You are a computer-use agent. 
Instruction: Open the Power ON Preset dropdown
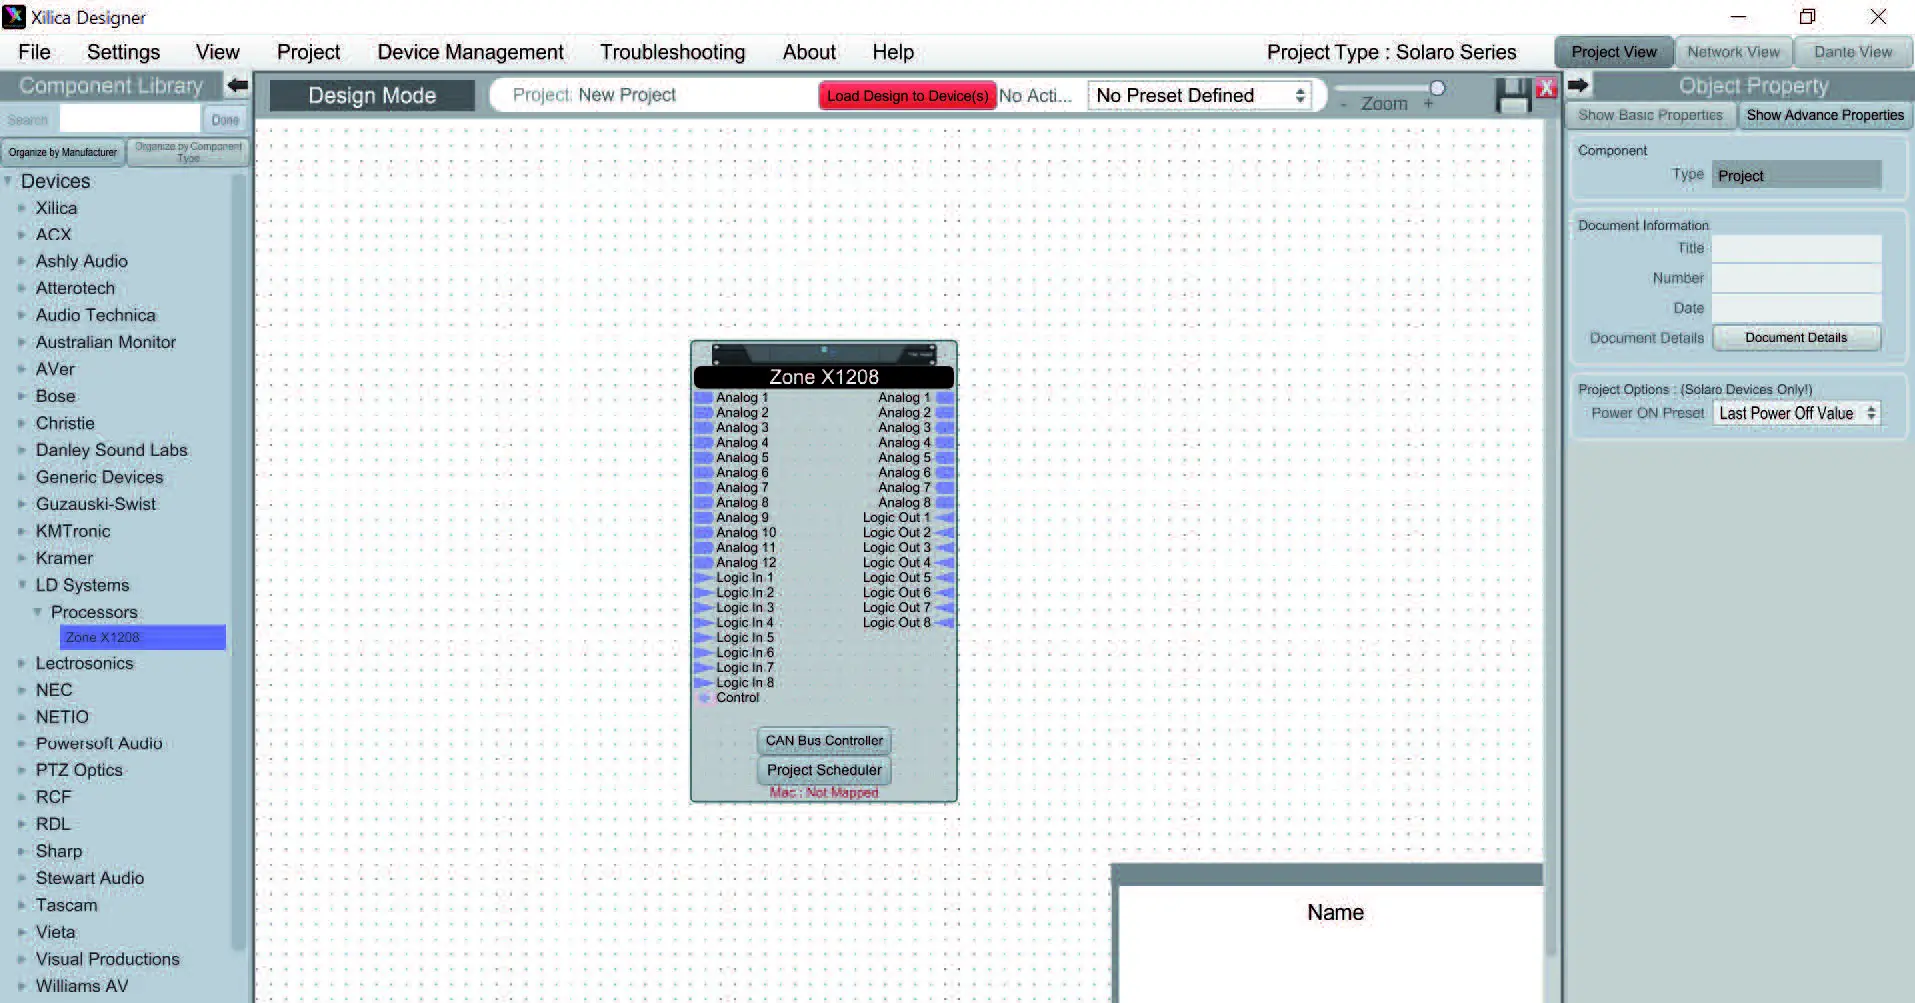click(1797, 413)
